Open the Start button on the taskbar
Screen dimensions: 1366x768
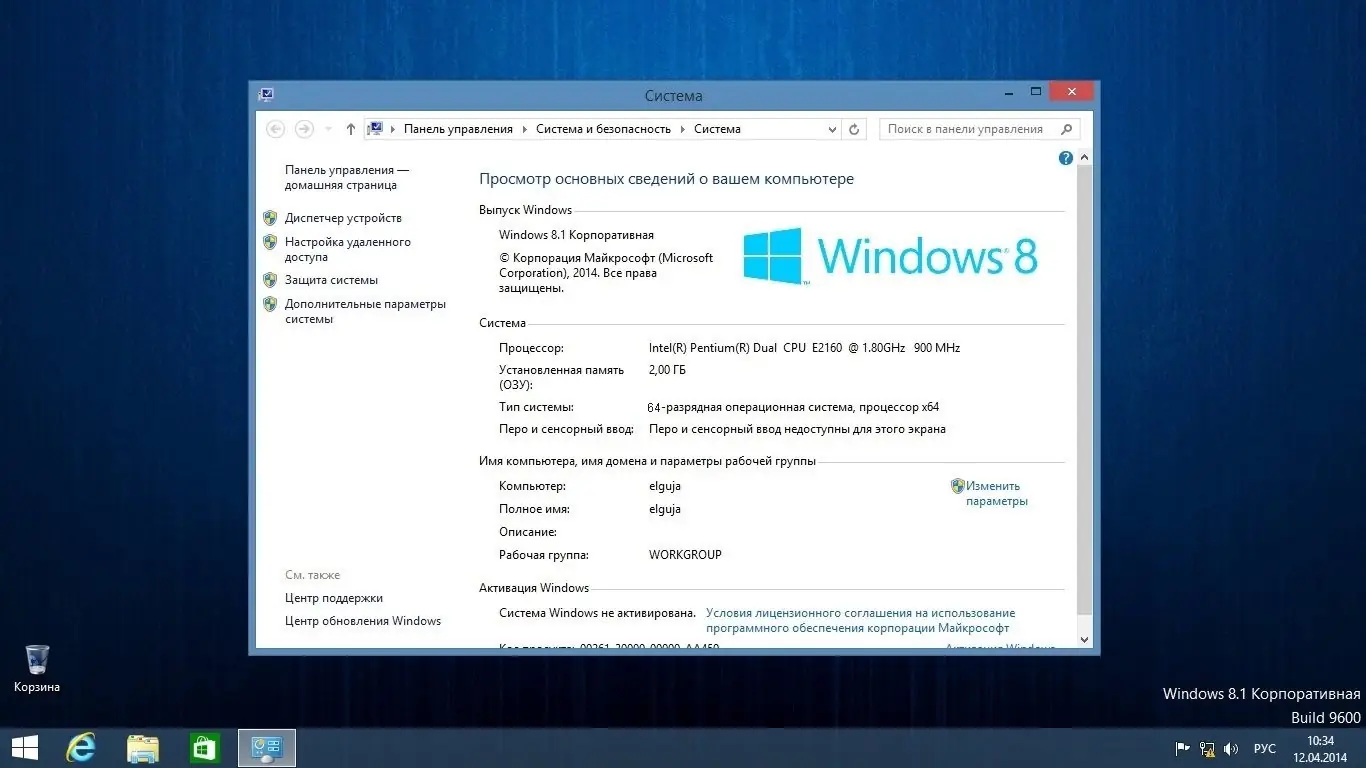coord(24,748)
